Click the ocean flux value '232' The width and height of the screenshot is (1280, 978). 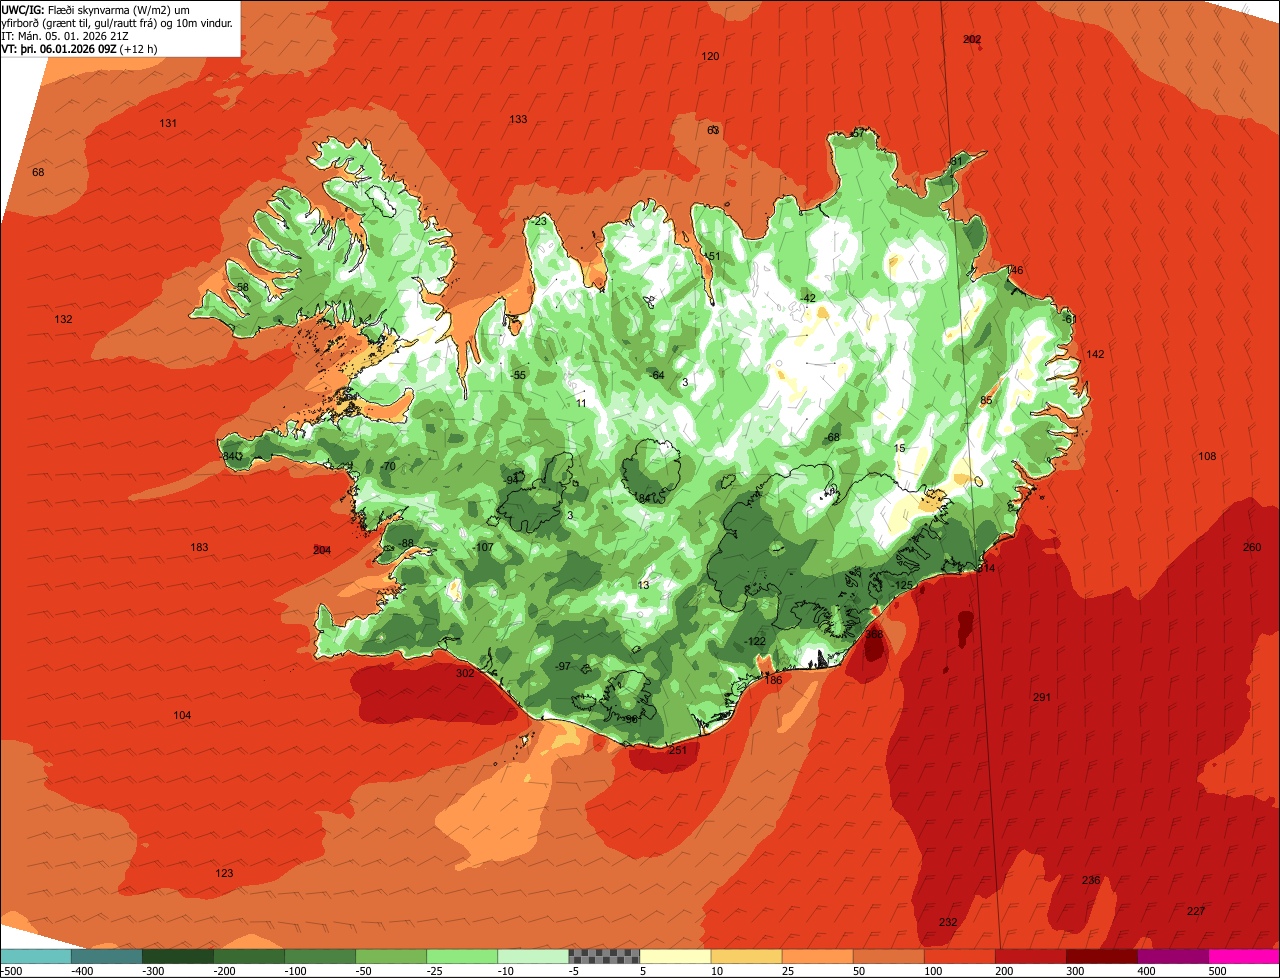pos(948,922)
